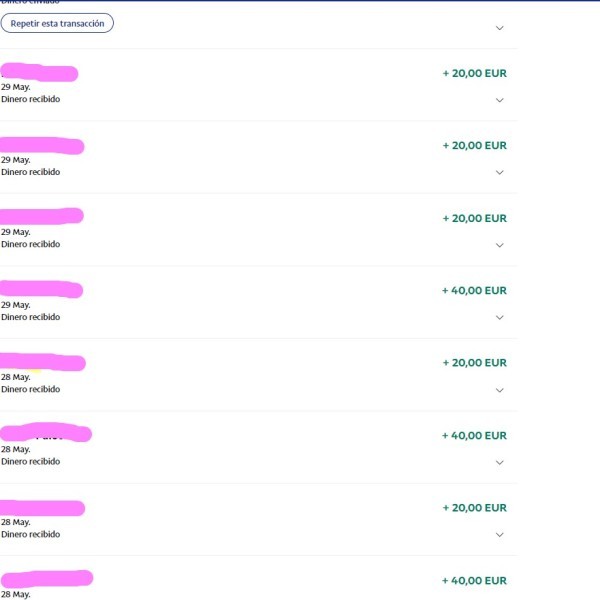Select the bottommost + 40,00 EUR amount

(474, 580)
